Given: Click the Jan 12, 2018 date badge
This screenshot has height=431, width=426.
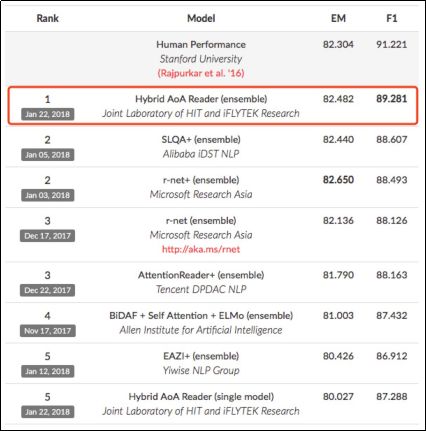Looking at the screenshot, I should [48, 371].
